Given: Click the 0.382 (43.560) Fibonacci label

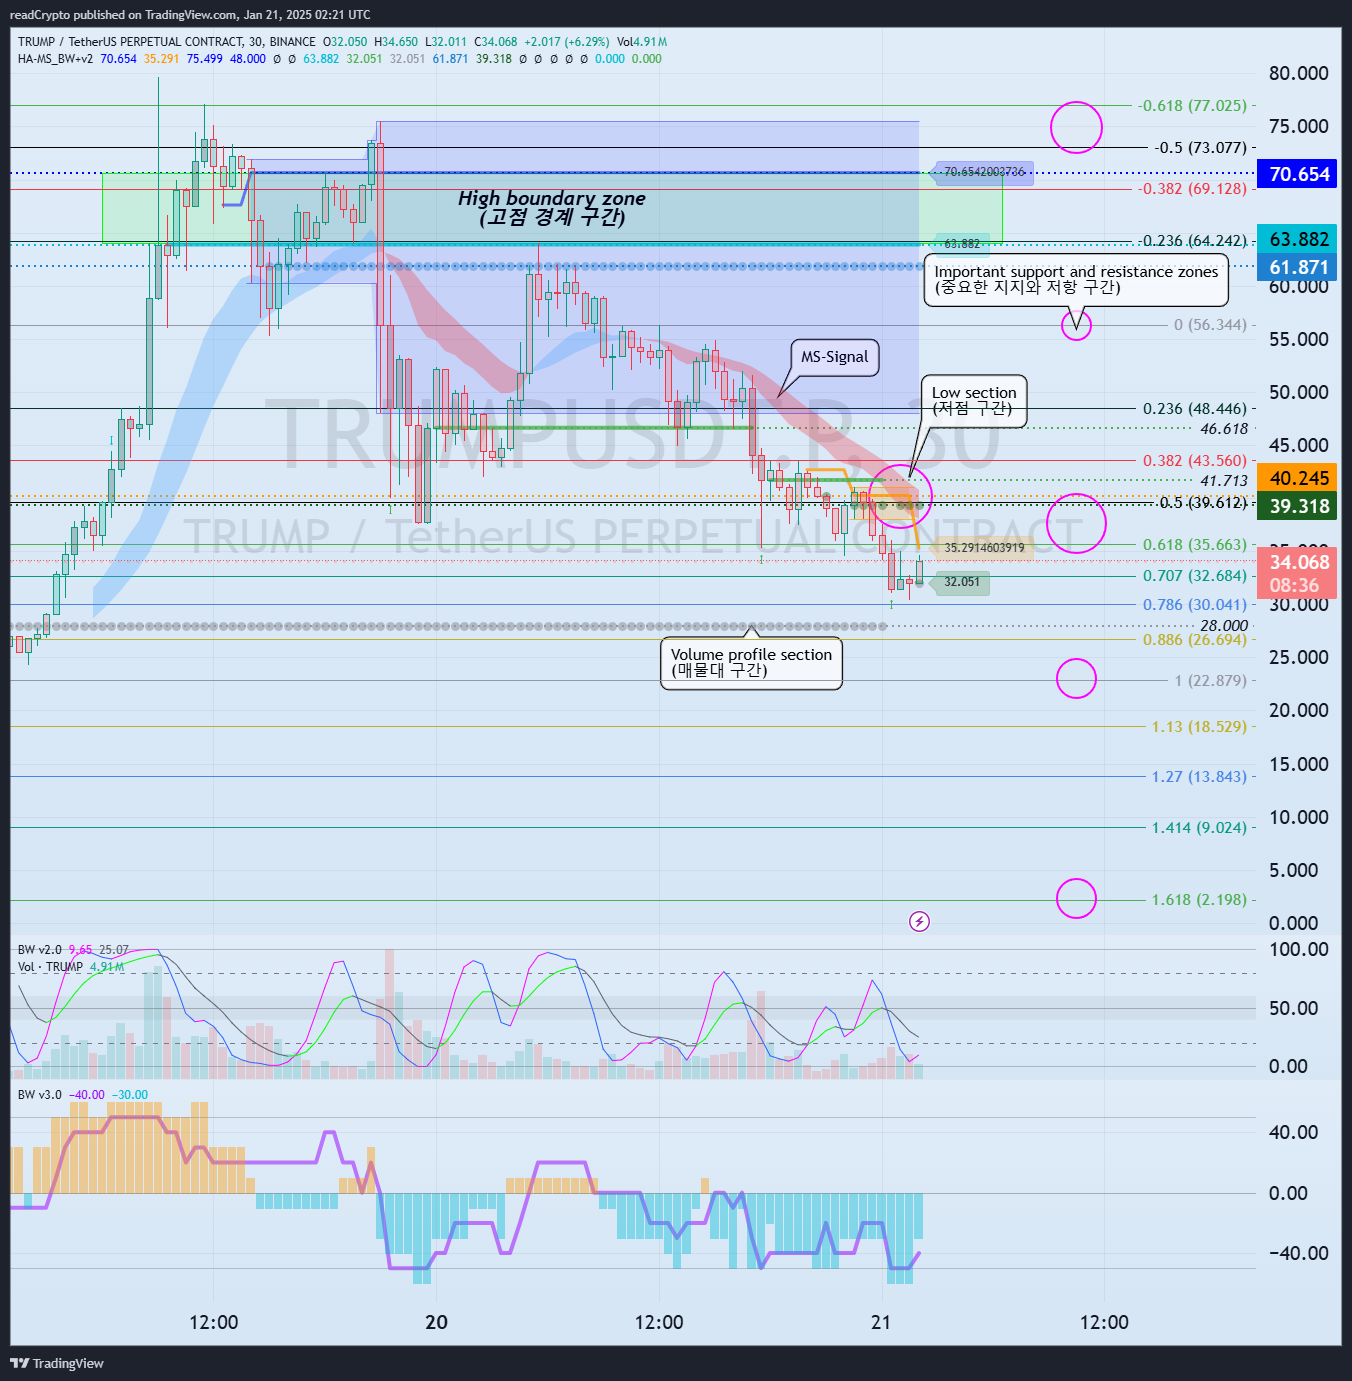Looking at the screenshot, I should pos(1195,460).
